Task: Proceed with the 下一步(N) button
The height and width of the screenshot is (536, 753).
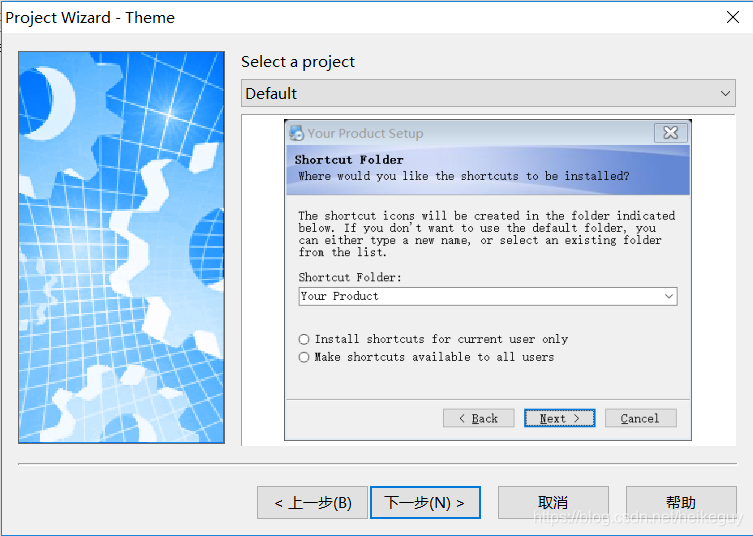Action: tap(425, 503)
